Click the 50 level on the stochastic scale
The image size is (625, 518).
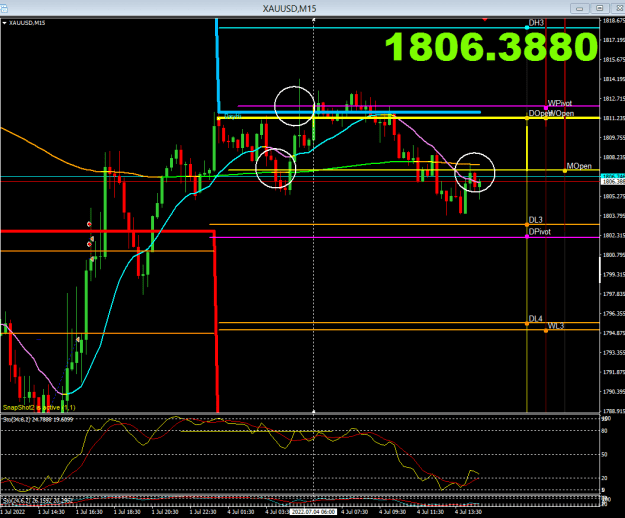(x=605, y=455)
